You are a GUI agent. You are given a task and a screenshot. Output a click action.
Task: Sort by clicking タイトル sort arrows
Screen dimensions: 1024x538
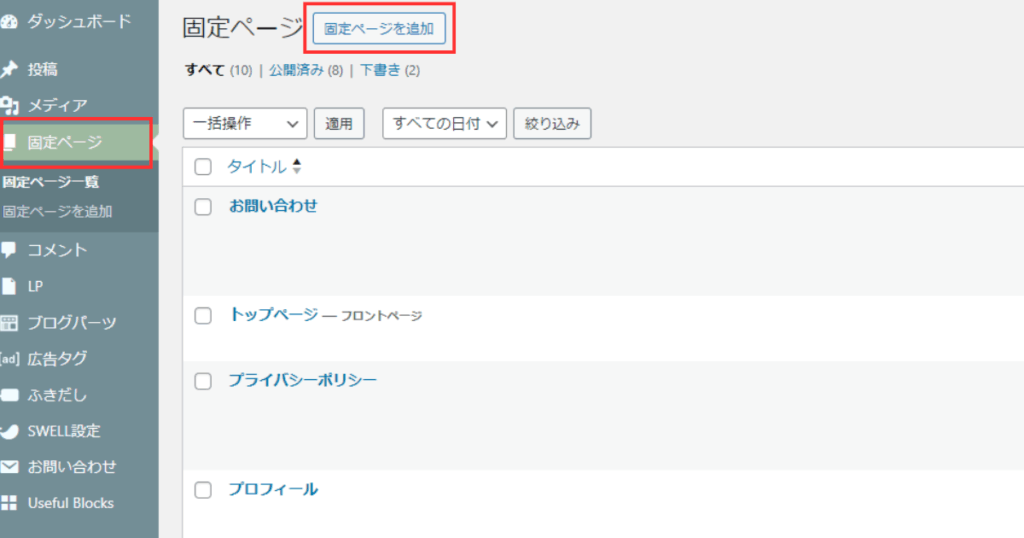297,166
